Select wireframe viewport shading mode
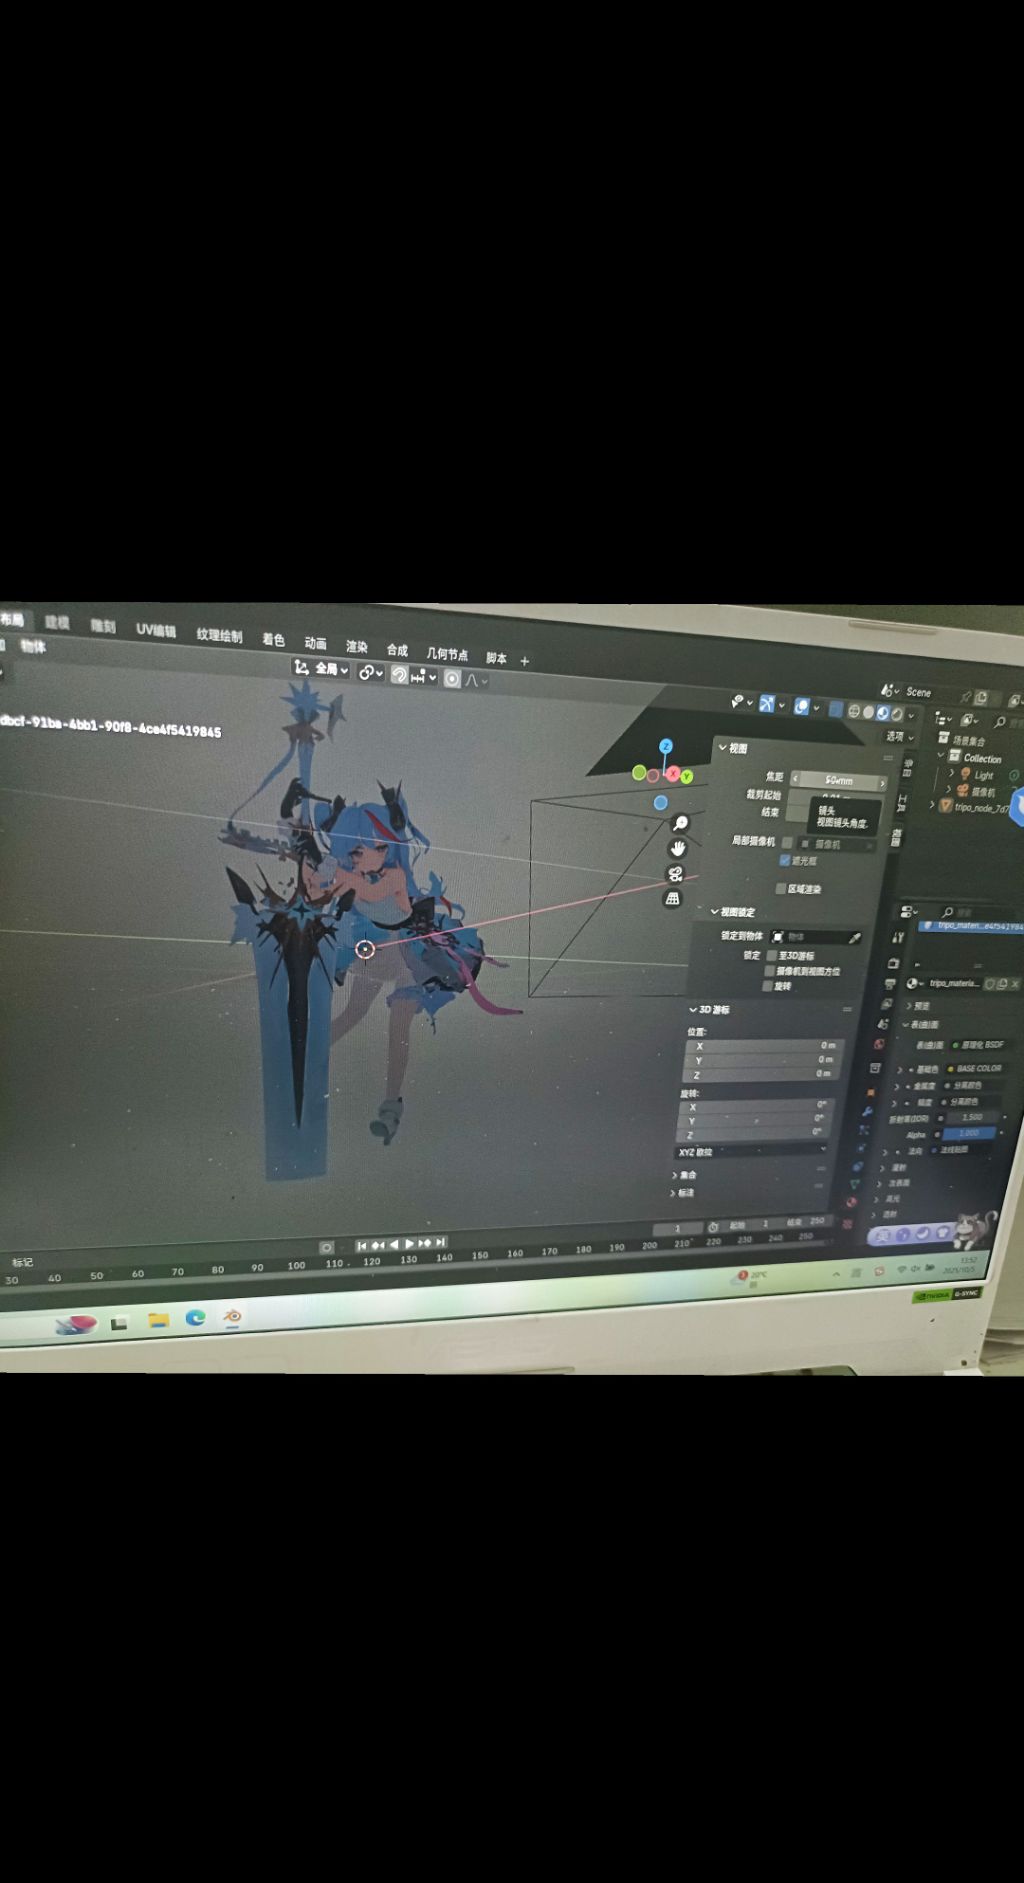This screenshot has height=1883, width=1024. 854,711
